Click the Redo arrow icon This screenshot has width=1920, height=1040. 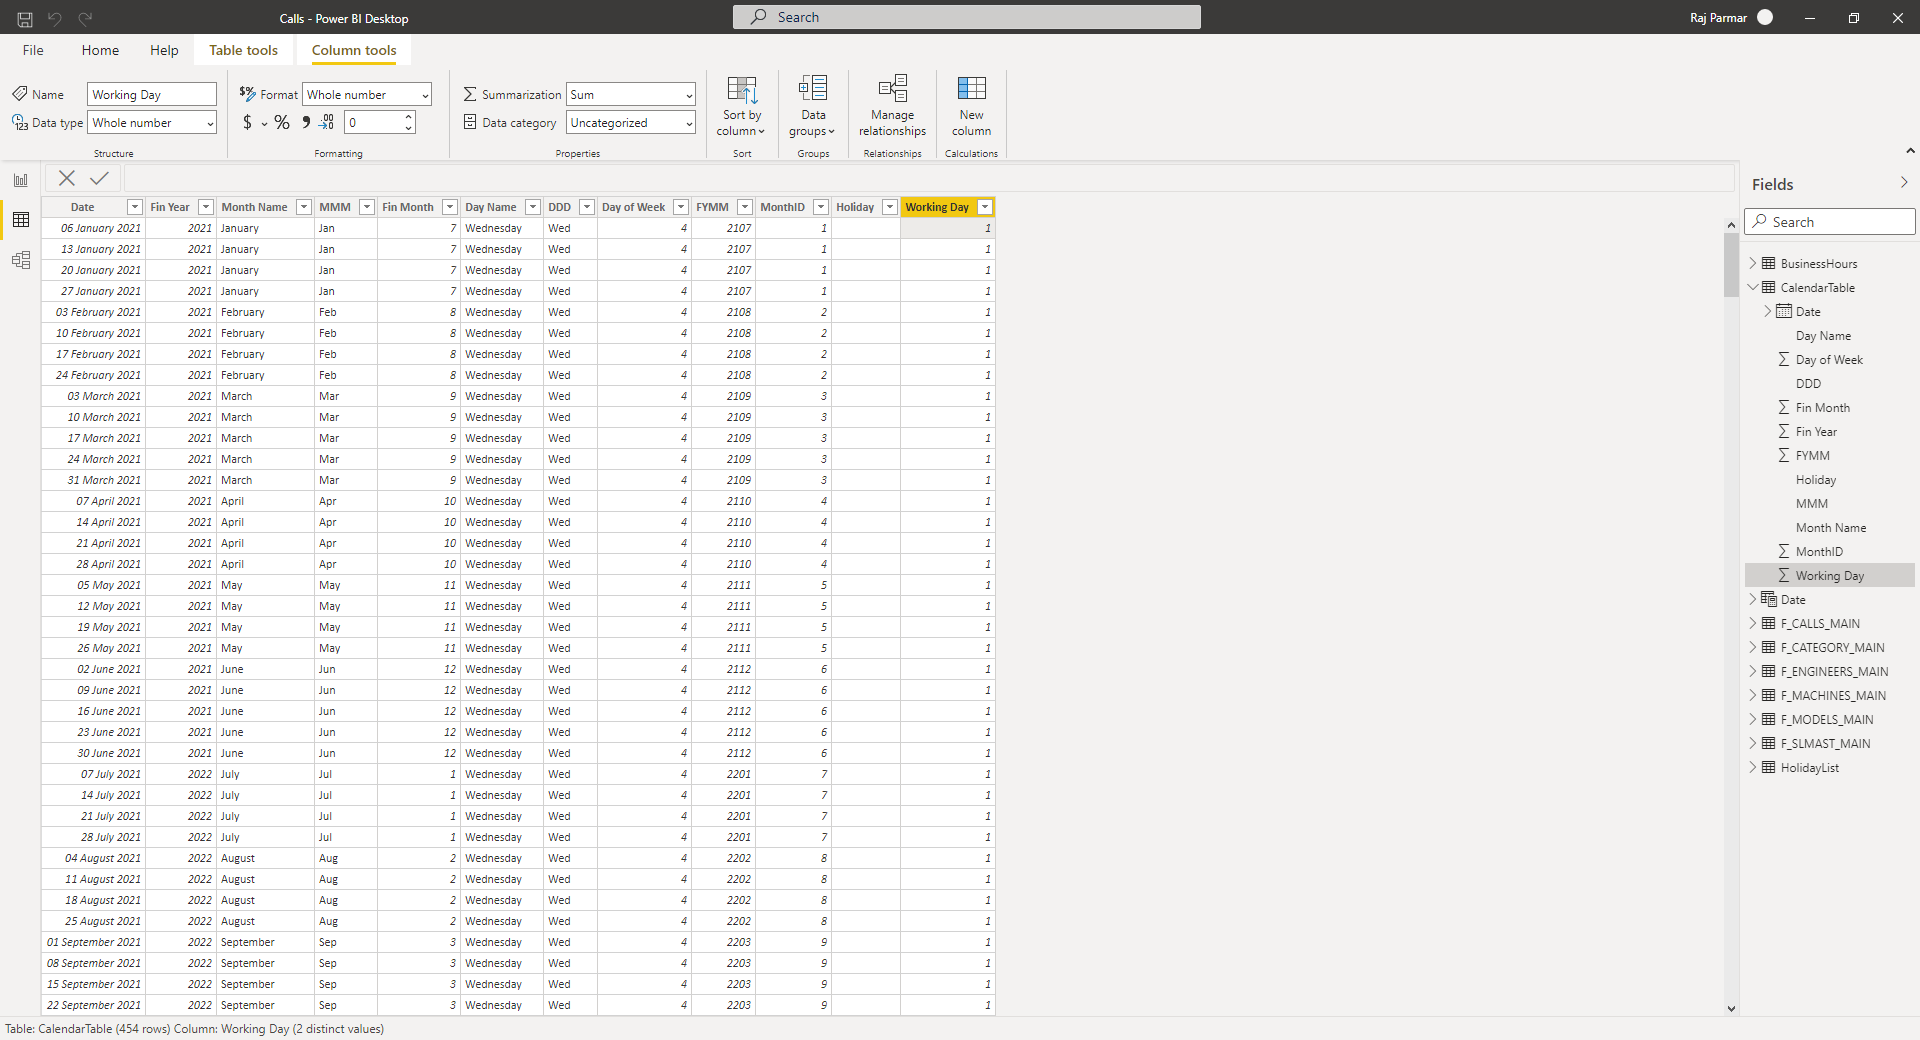point(86,18)
